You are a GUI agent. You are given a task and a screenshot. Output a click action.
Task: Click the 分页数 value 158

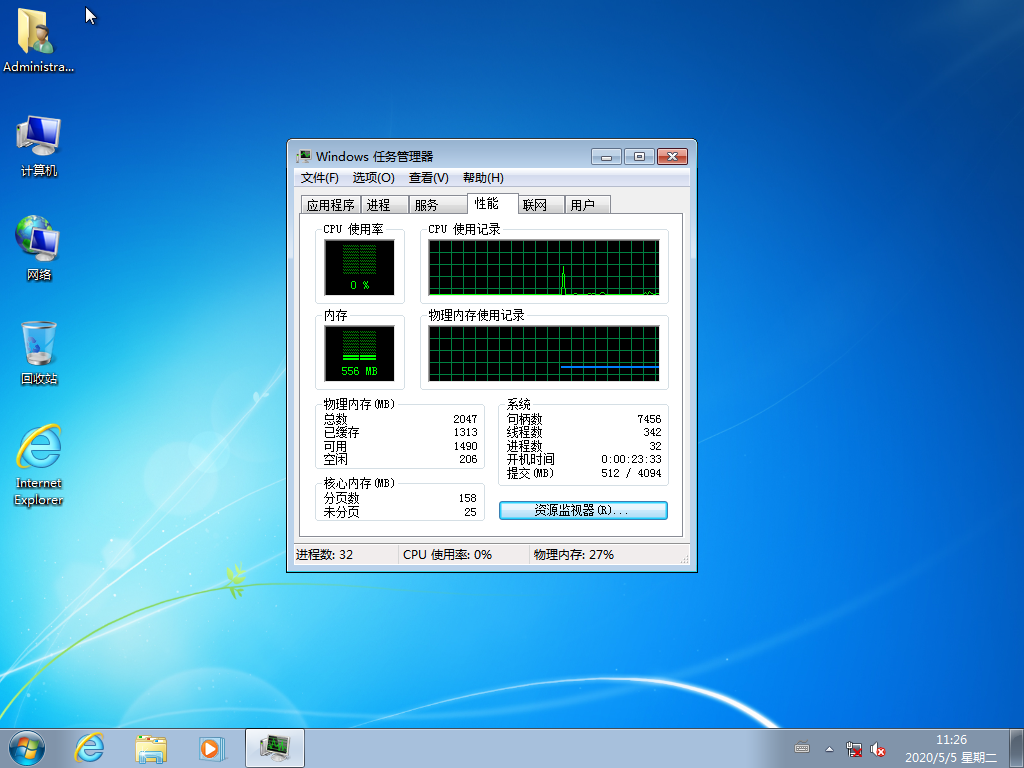(x=468, y=498)
